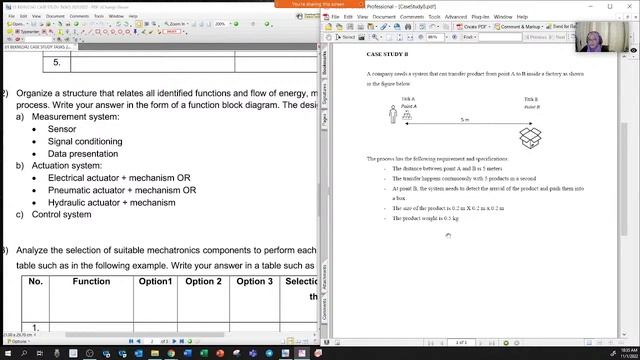Viewport: 640px width, 360px height.
Task: Open Advanced menu in Acrobat window
Action: [x=456, y=17]
